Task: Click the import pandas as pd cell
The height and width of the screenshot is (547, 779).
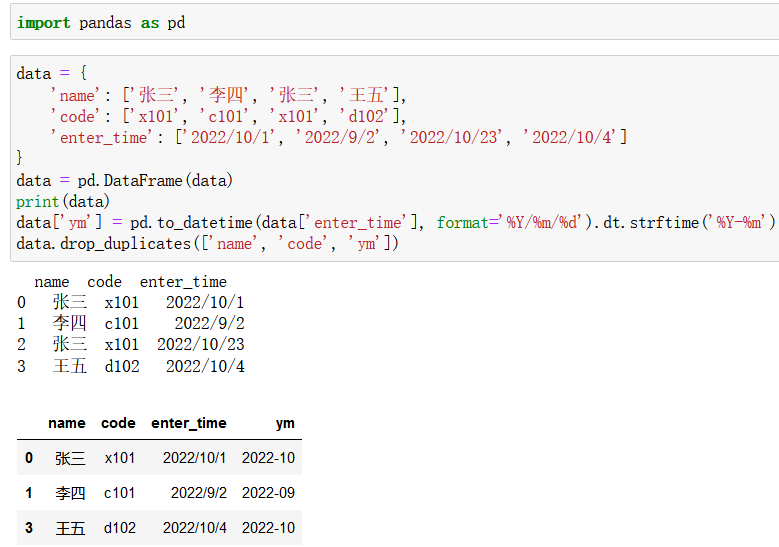Action: click(101, 22)
